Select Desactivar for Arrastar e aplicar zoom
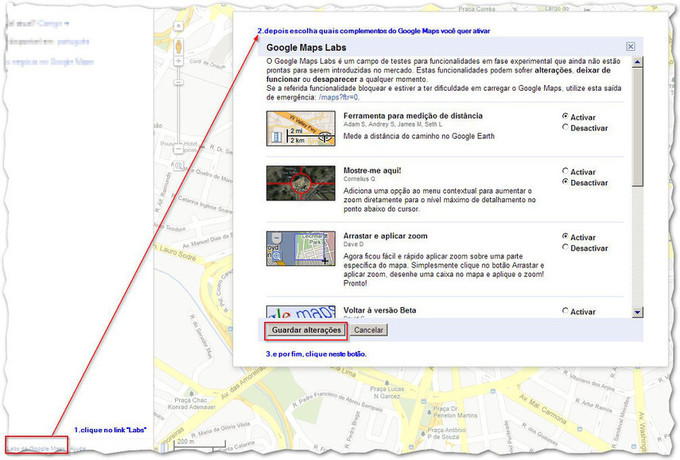This screenshot has width=680, height=460. [x=566, y=248]
